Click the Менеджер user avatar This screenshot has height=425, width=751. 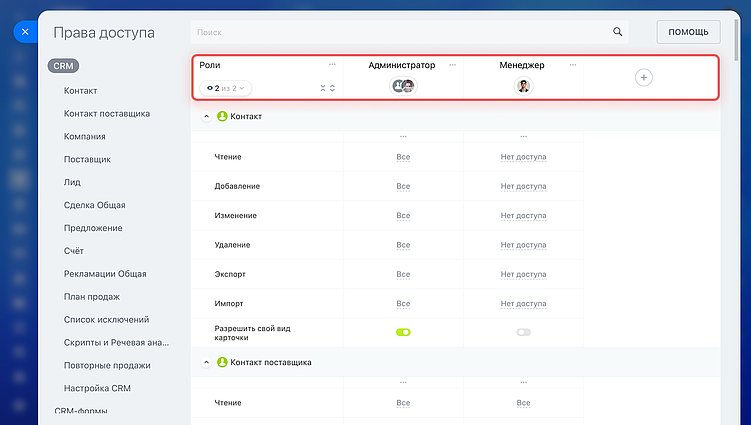[x=523, y=86]
